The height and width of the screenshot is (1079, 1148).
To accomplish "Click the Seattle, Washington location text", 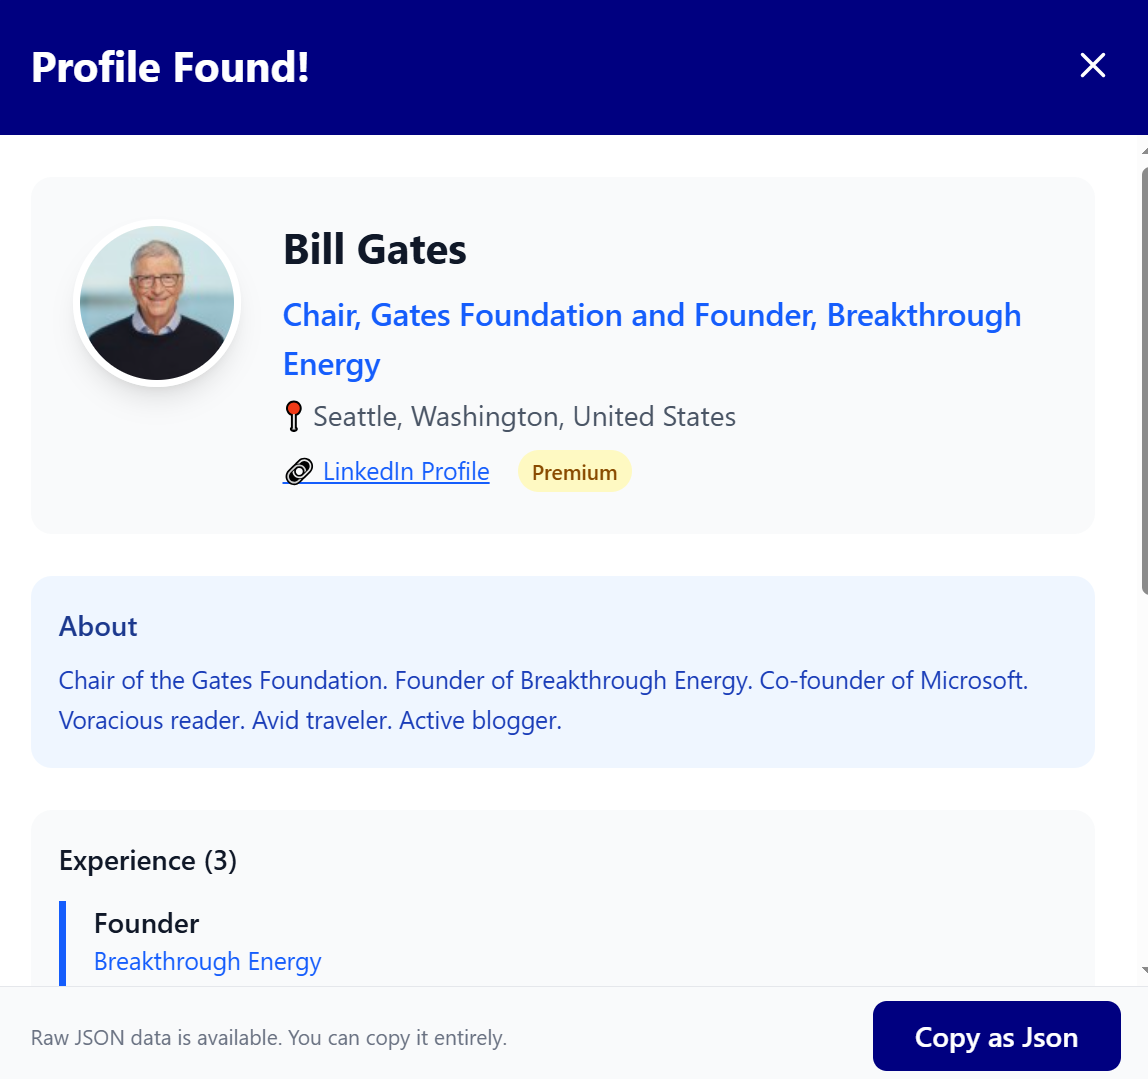I will (524, 417).
